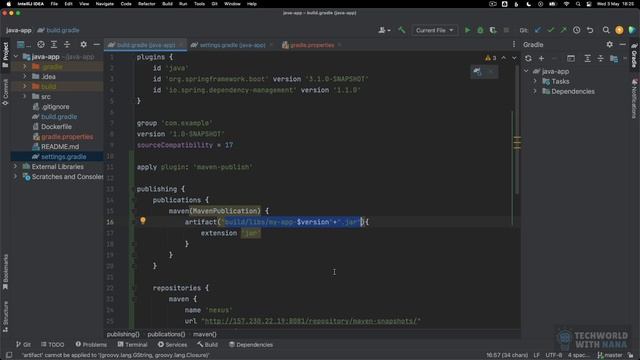Click master branch widget in status bar
Image resolution: width=640 pixels, height=360 pixels.
click(x=610, y=355)
